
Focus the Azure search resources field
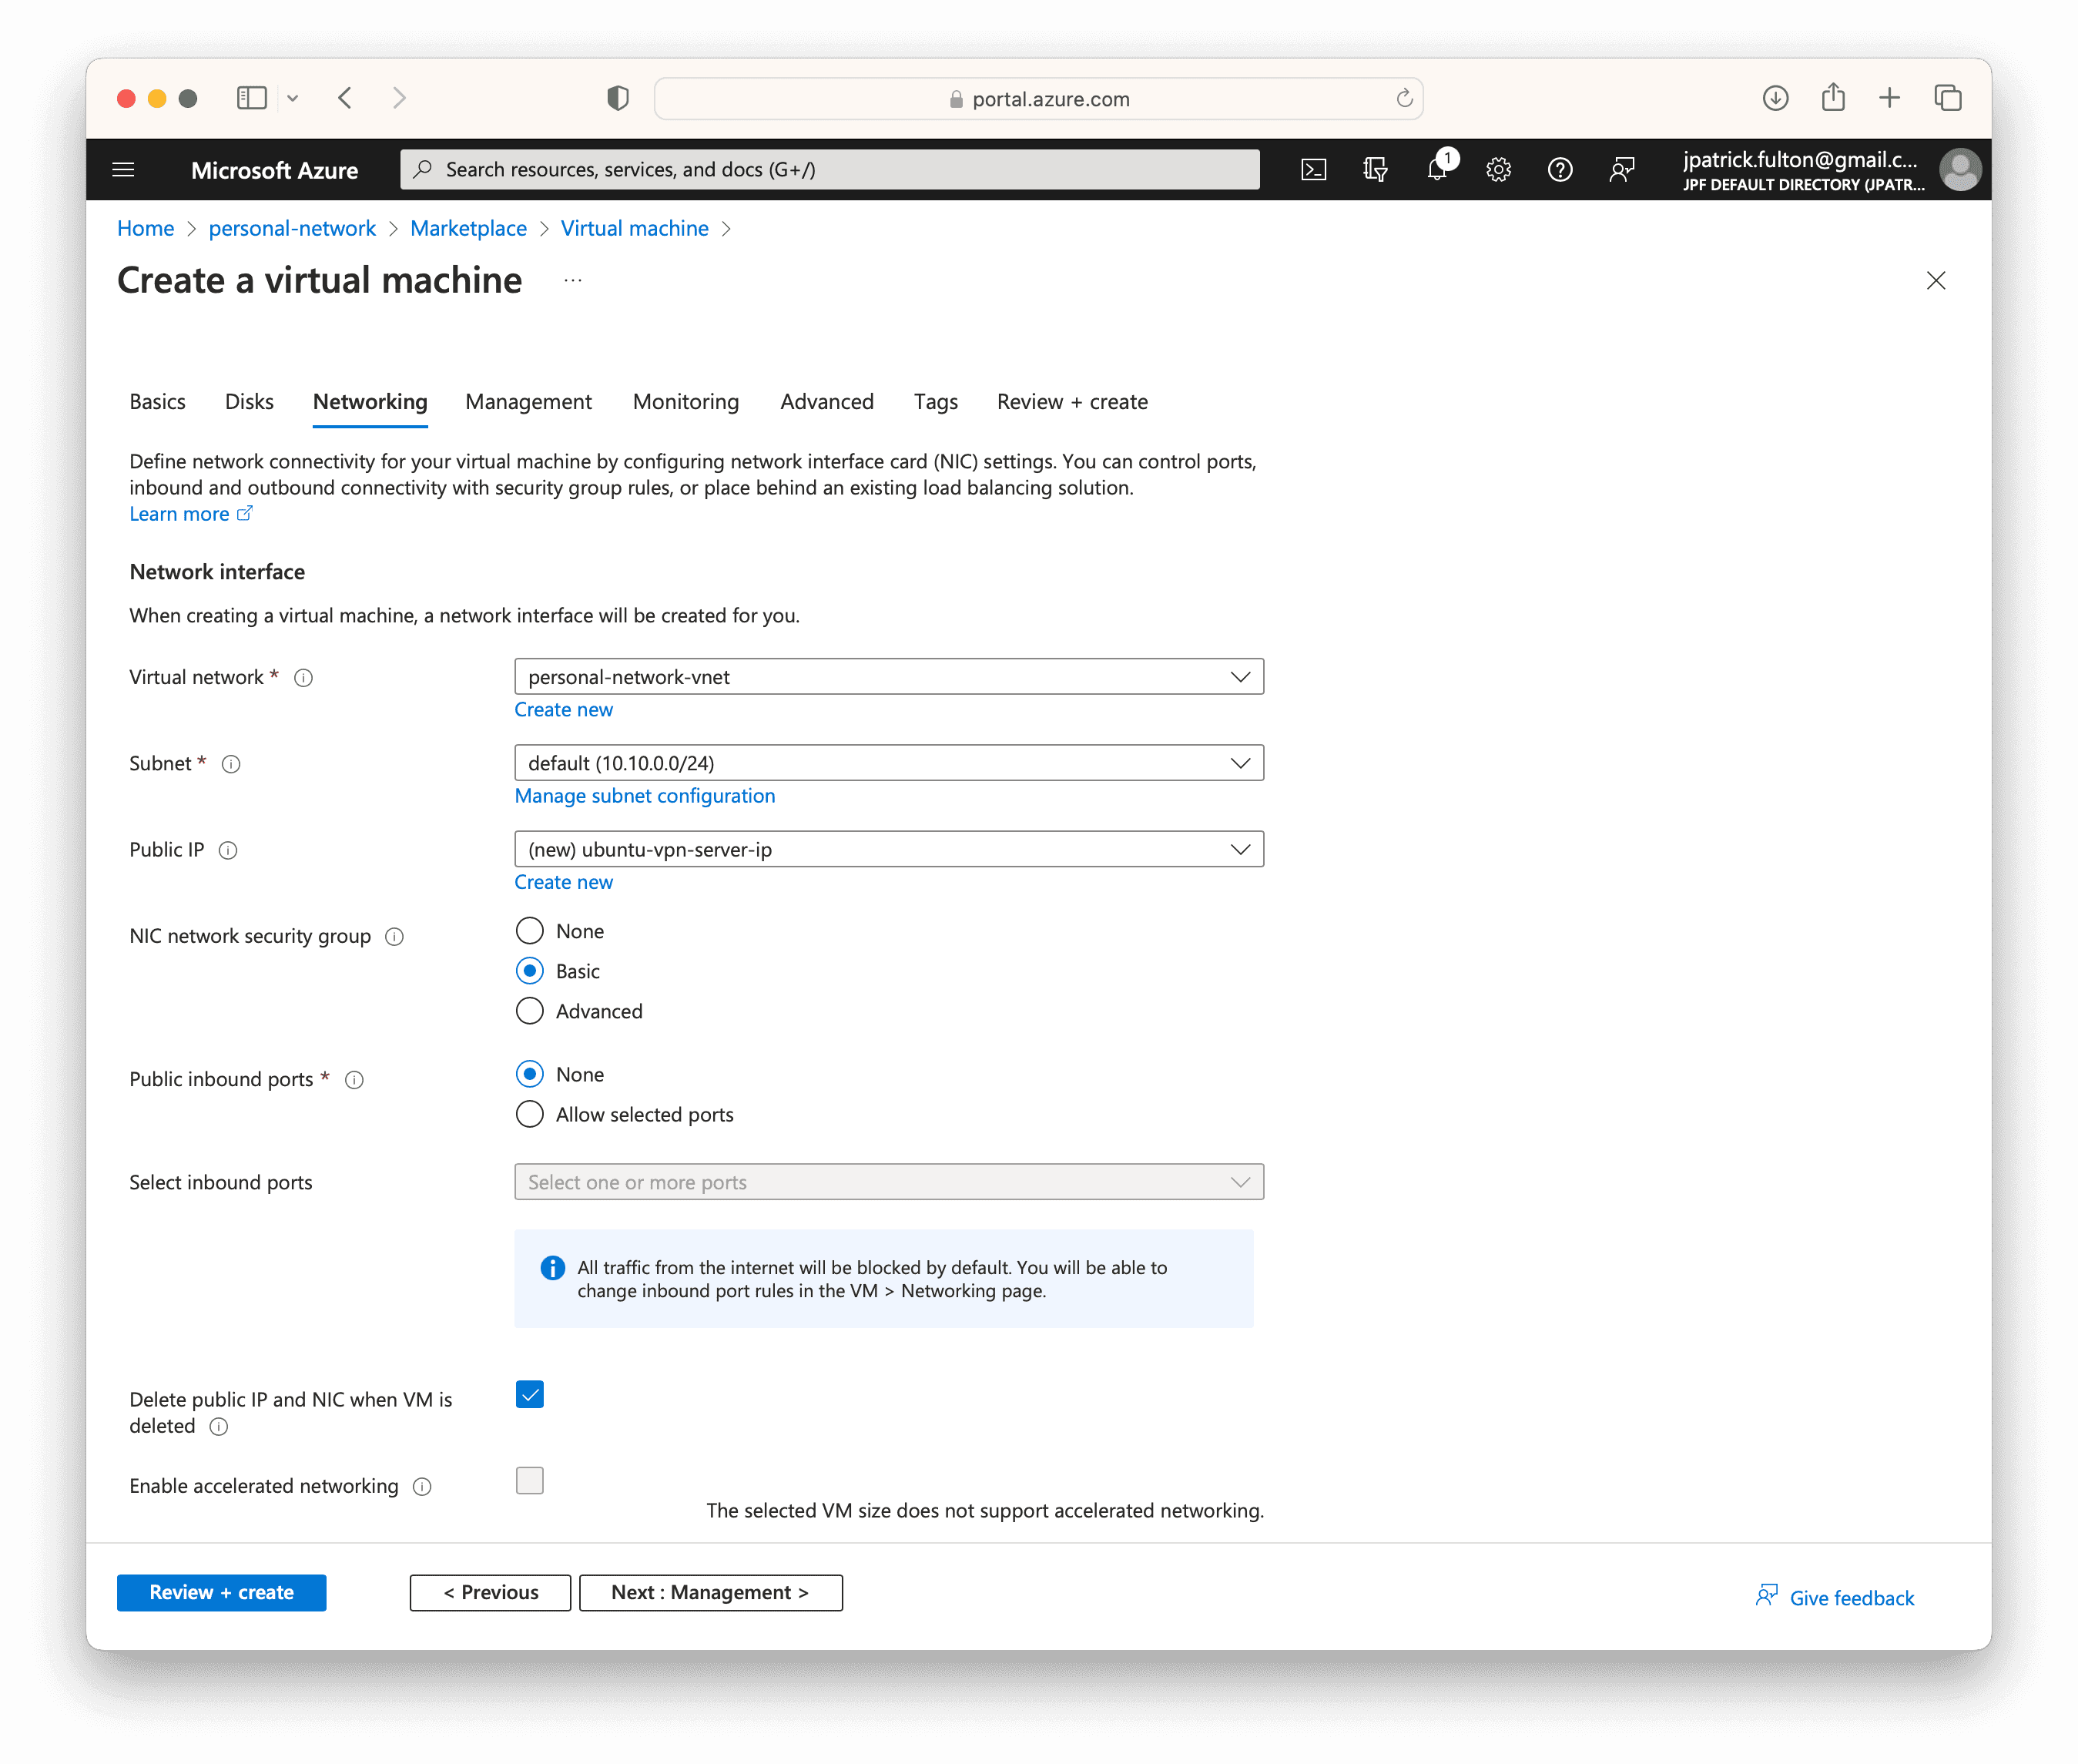click(830, 169)
